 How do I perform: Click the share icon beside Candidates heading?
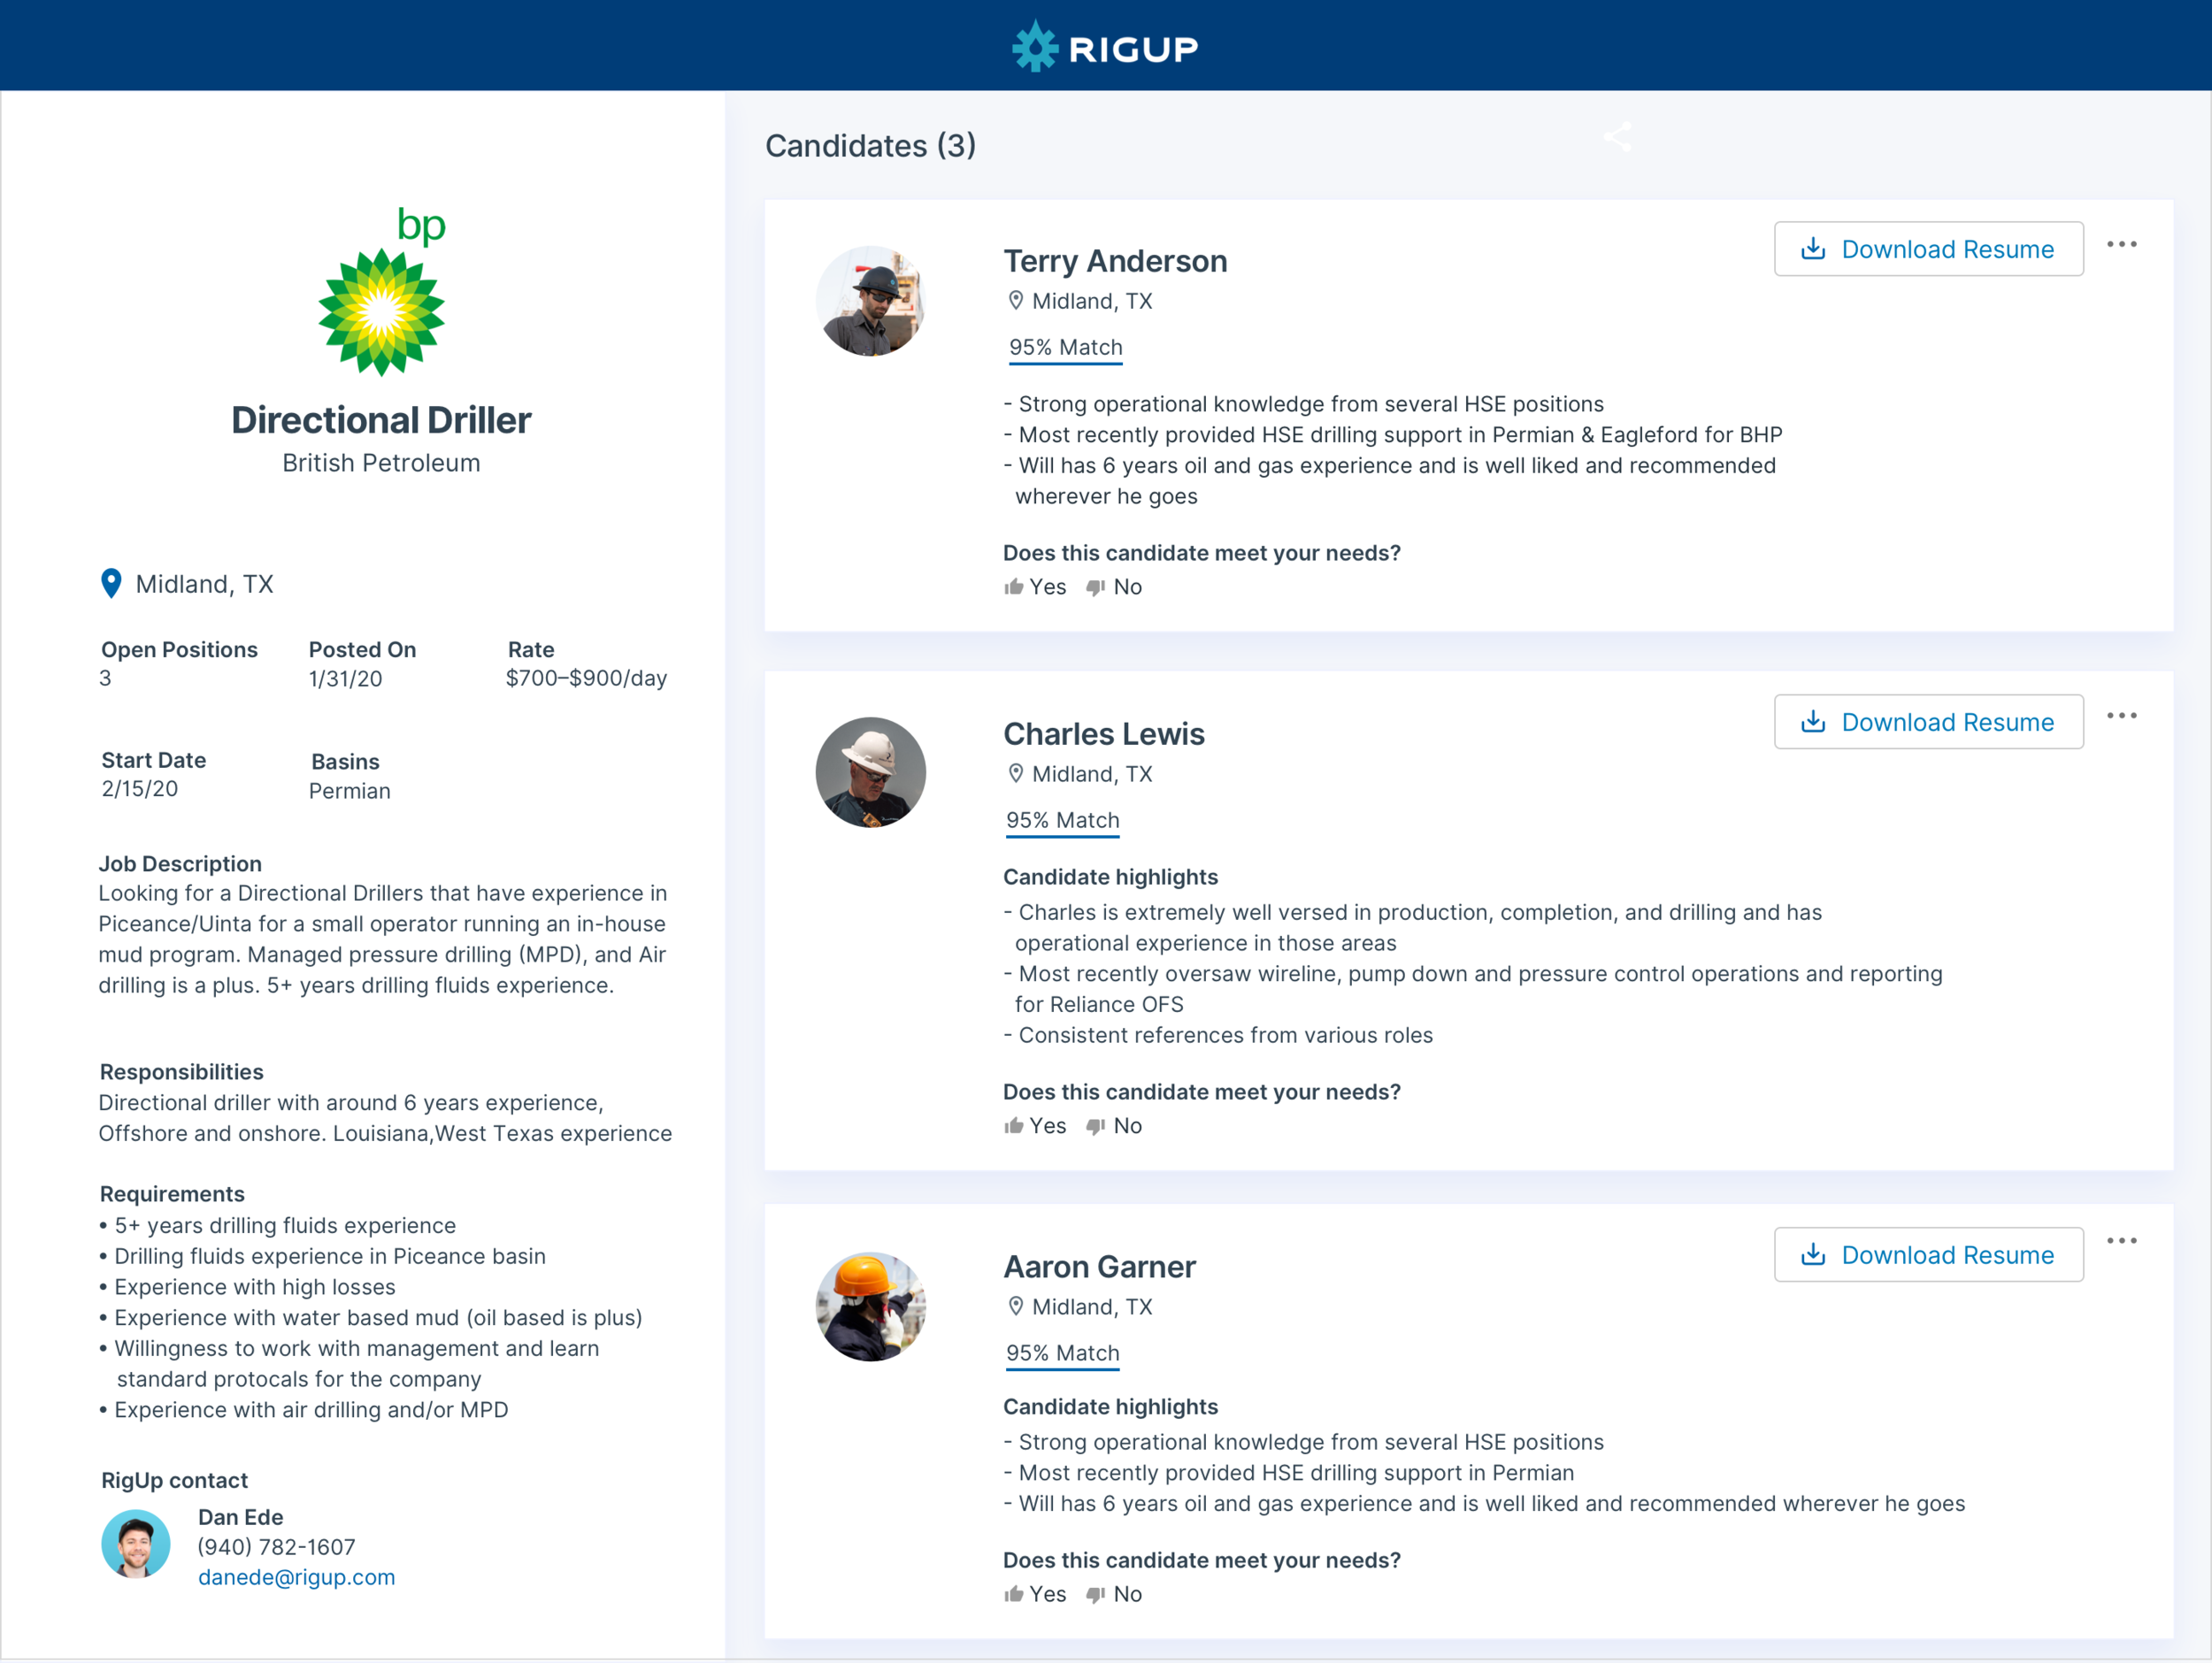click(1617, 137)
